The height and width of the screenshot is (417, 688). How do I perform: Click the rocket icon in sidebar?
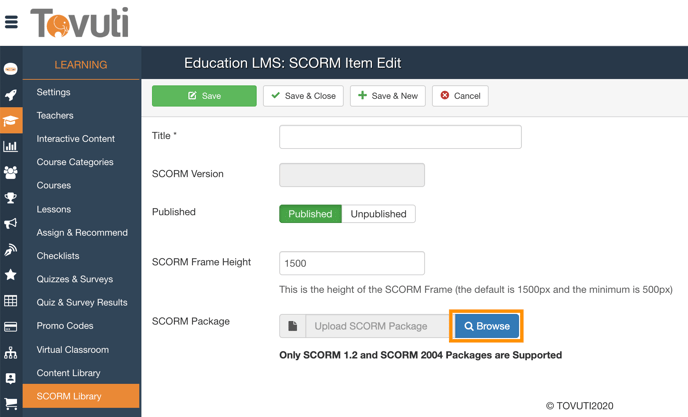coord(11,95)
